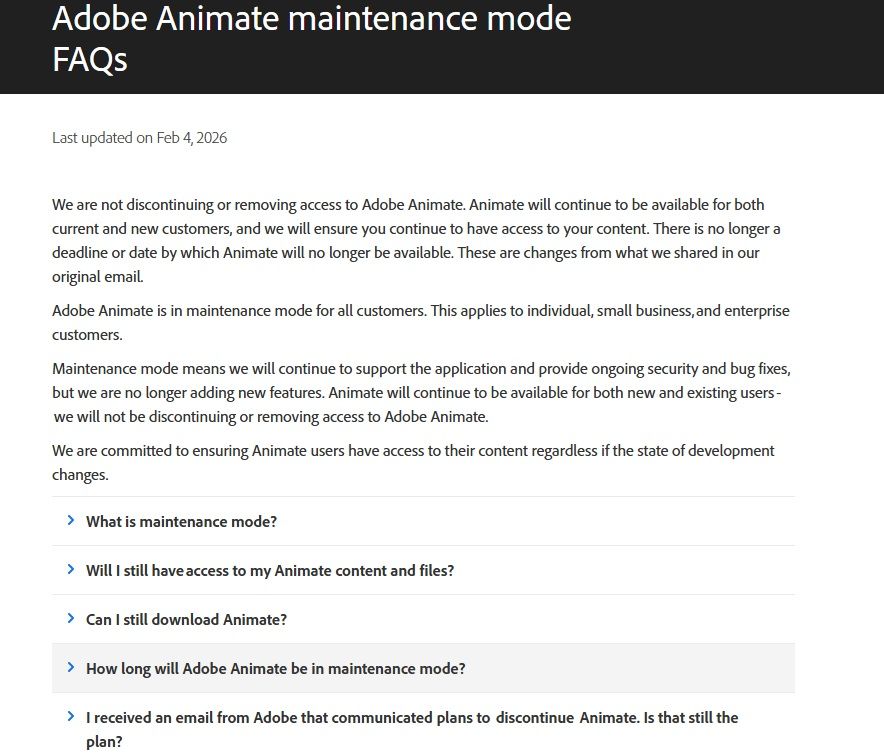Image resolution: width=884 pixels, height=756 pixels.
Task: Click the "Last updated on Feb 4, 2026" text
Action: pos(139,137)
